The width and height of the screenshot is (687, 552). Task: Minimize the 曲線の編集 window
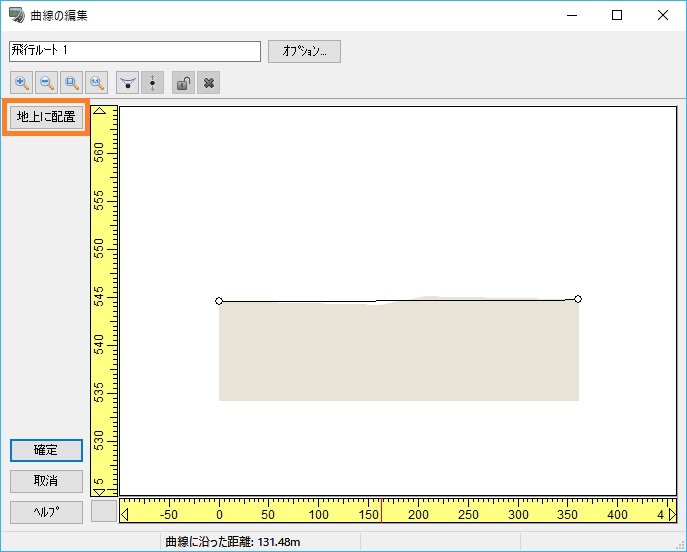572,15
